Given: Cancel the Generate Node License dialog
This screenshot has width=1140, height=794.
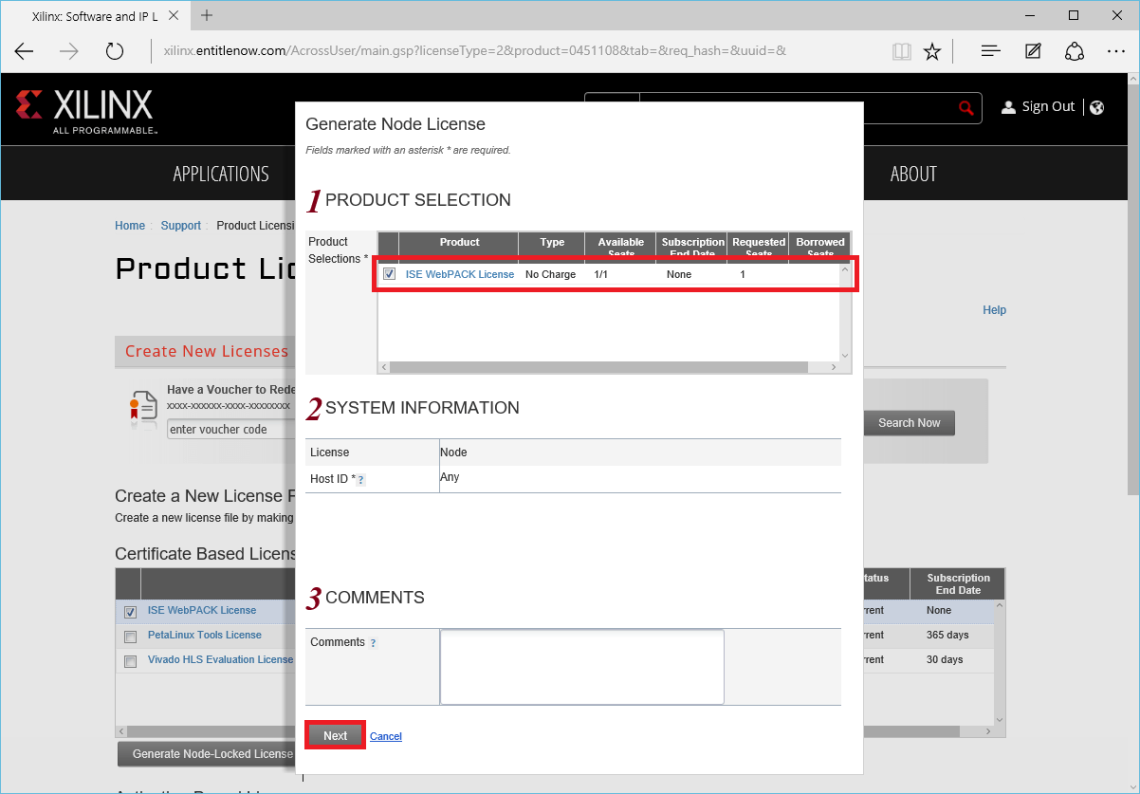Looking at the screenshot, I should pos(385,734).
